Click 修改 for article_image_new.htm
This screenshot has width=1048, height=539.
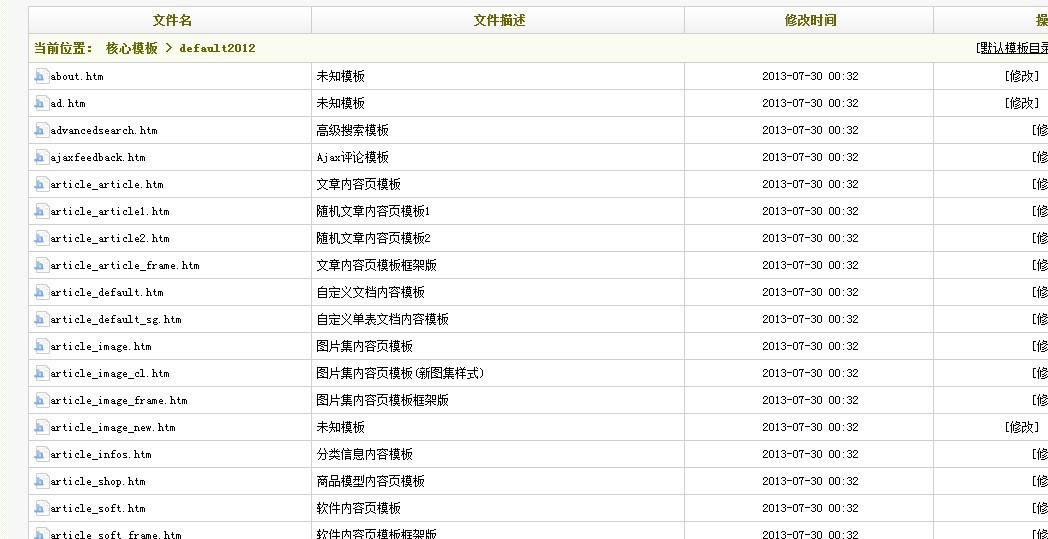coord(1021,427)
